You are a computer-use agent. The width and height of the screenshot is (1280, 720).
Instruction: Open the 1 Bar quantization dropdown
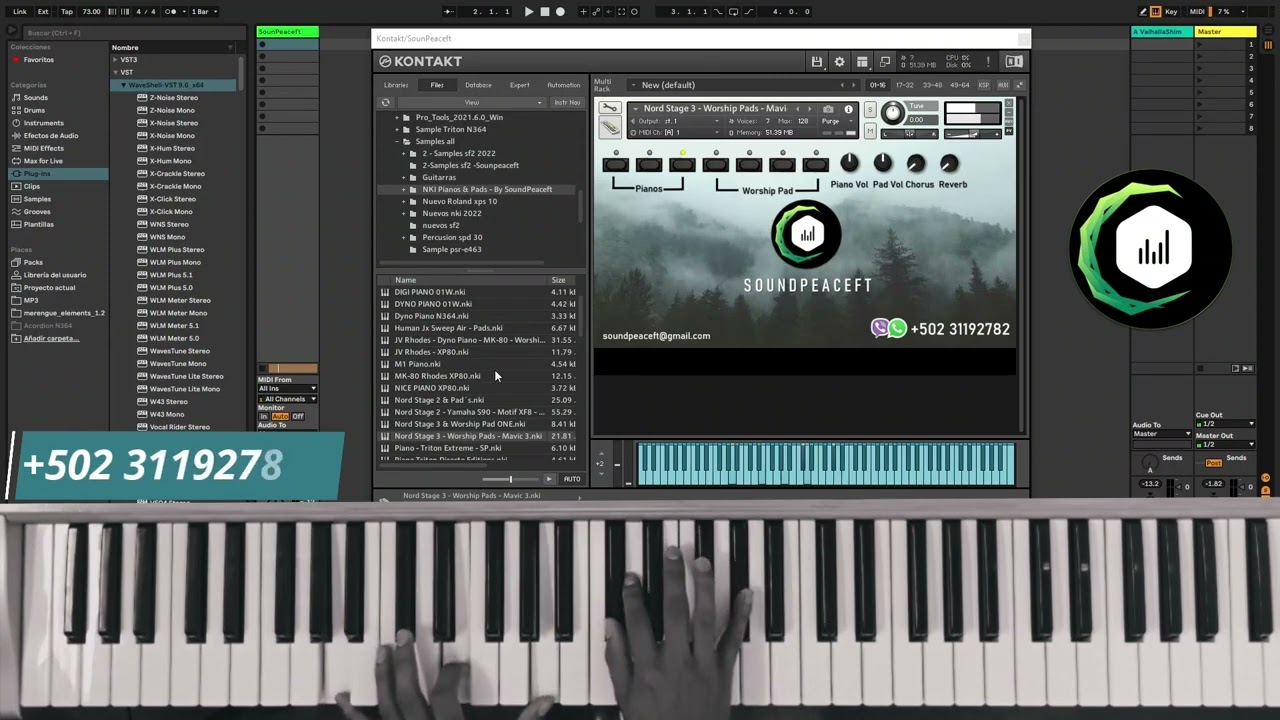click(204, 12)
